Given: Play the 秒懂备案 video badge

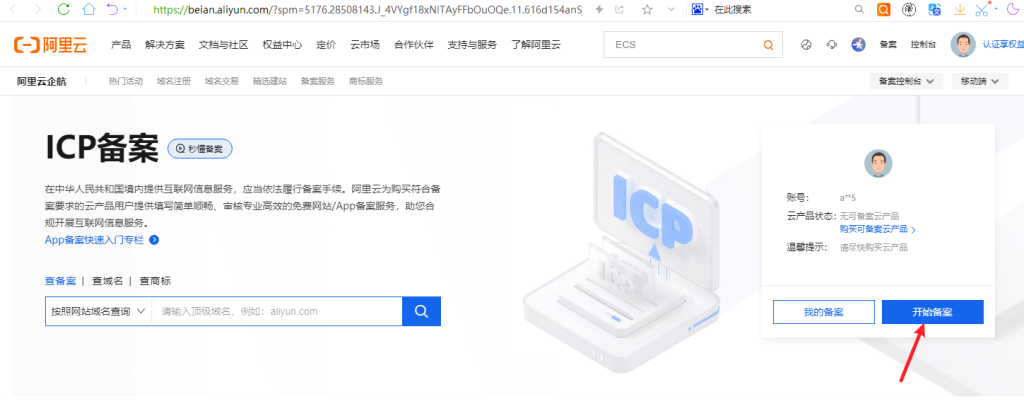Looking at the screenshot, I should 200,149.
